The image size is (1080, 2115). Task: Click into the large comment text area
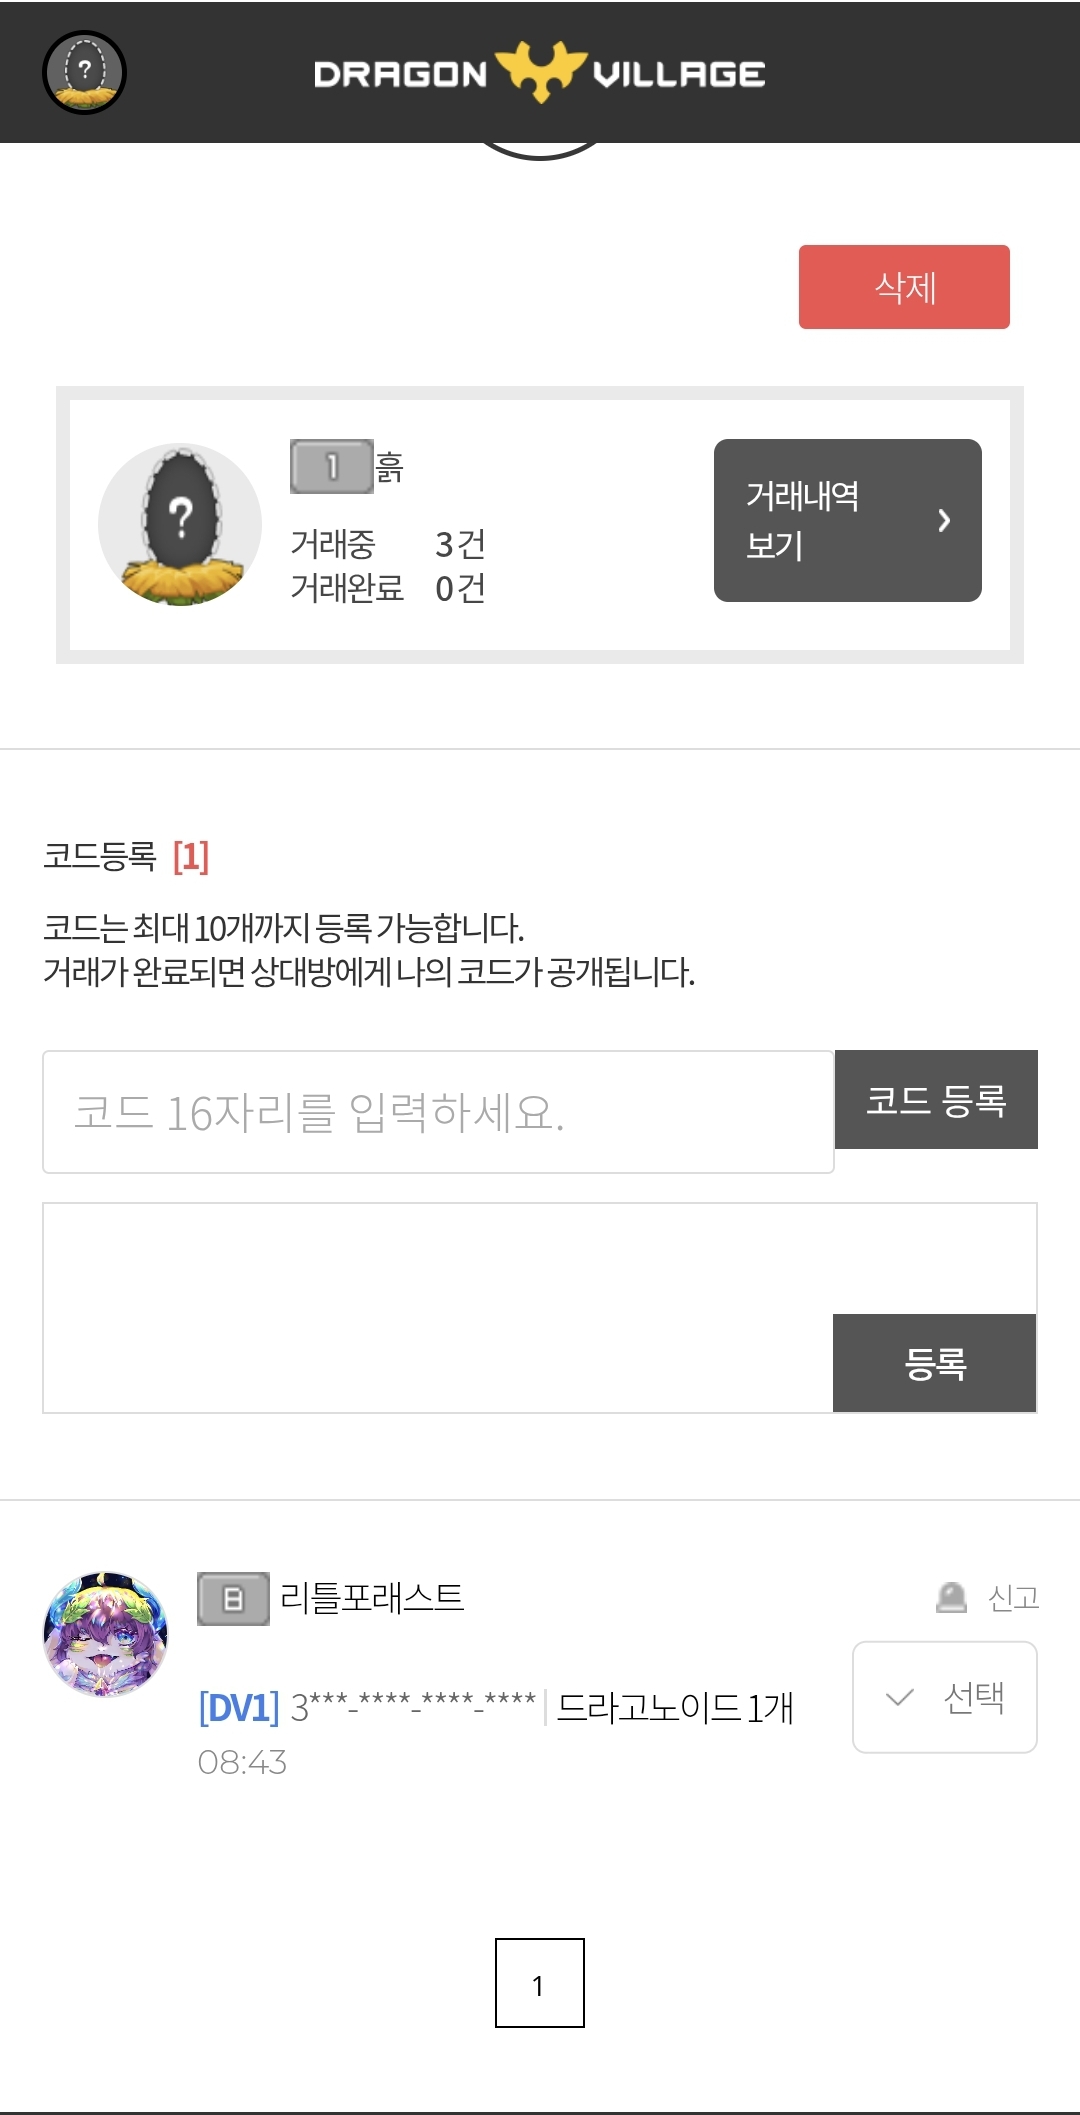(438, 1307)
